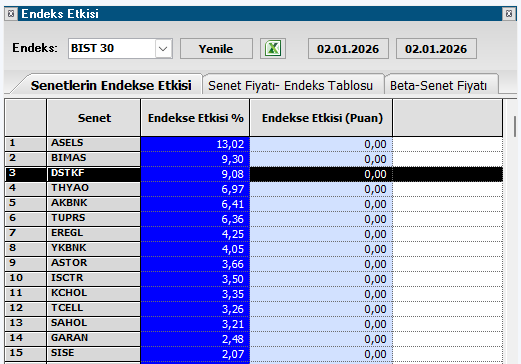Export table with the Excel icon
This screenshot has height=364, width=521.
[x=273, y=49]
